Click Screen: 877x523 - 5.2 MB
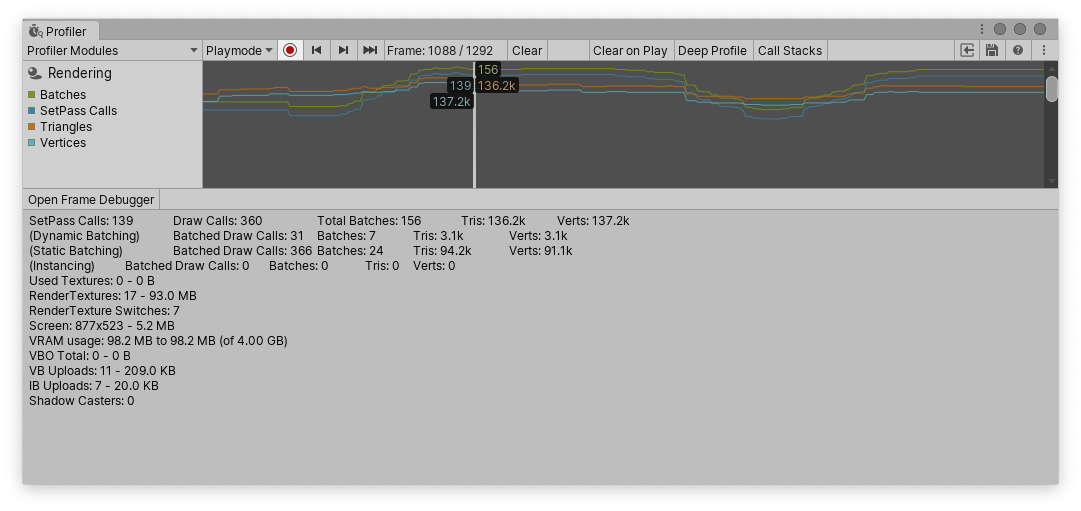The height and width of the screenshot is (511, 1081). tap(102, 325)
